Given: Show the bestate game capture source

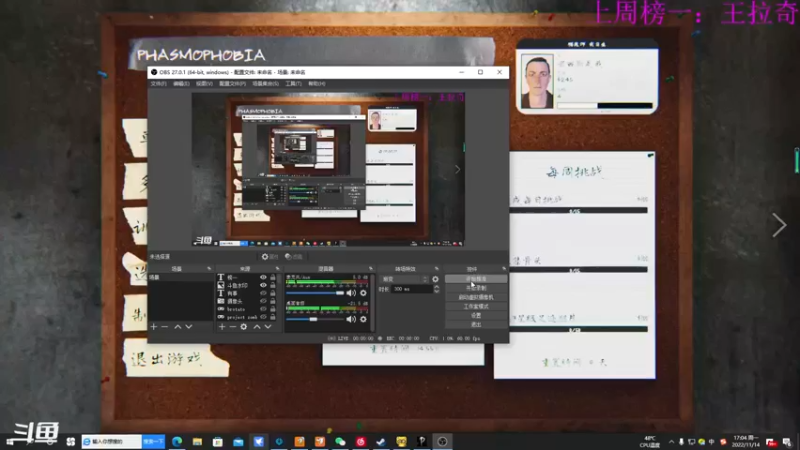Looking at the screenshot, I should point(263,309).
